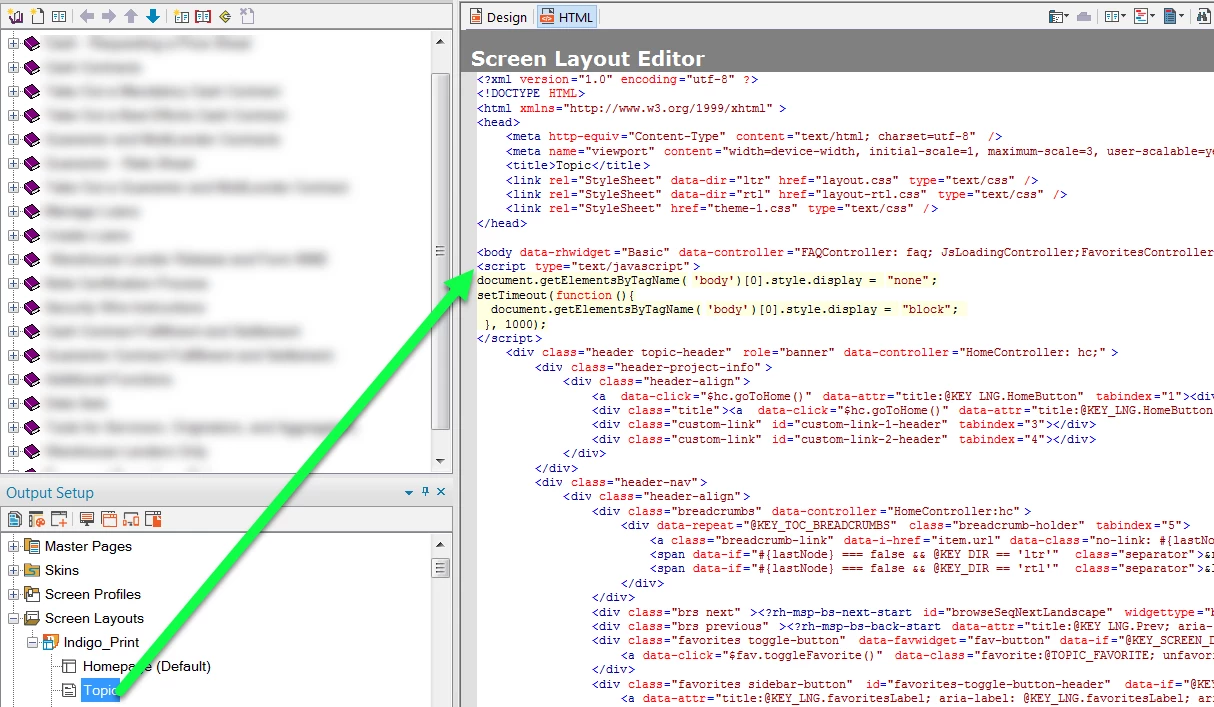Open the Output Setup panel menu arrow
Image resolution: width=1214 pixels, height=707 pixels.
pyautogui.click(x=409, y=493)
